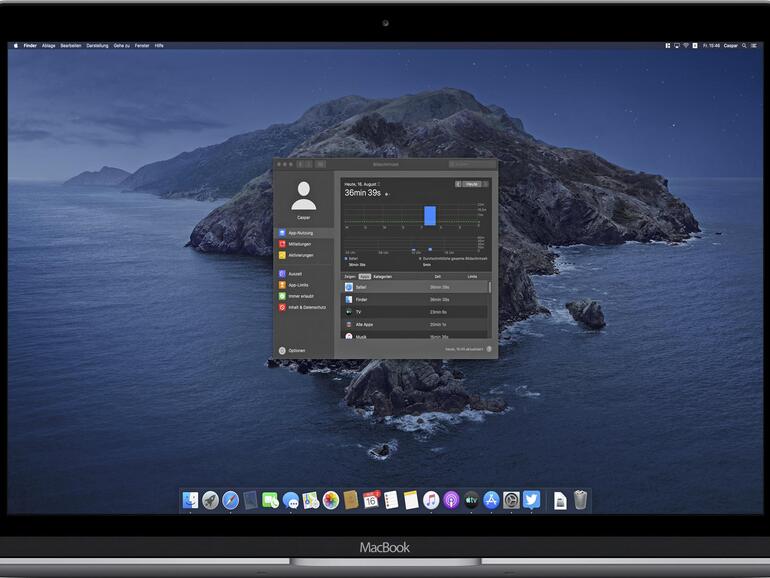Open Optionen at sidebar bottom
Image resolution: width=770 pixels, height=578 pixels.
293,351
